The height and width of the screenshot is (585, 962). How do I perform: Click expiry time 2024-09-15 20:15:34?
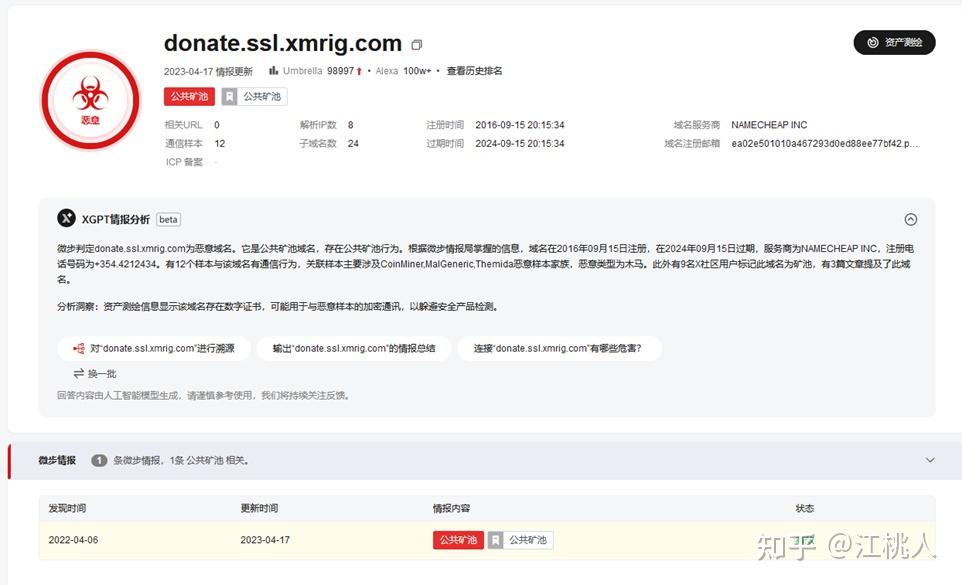tap(520, 143)
